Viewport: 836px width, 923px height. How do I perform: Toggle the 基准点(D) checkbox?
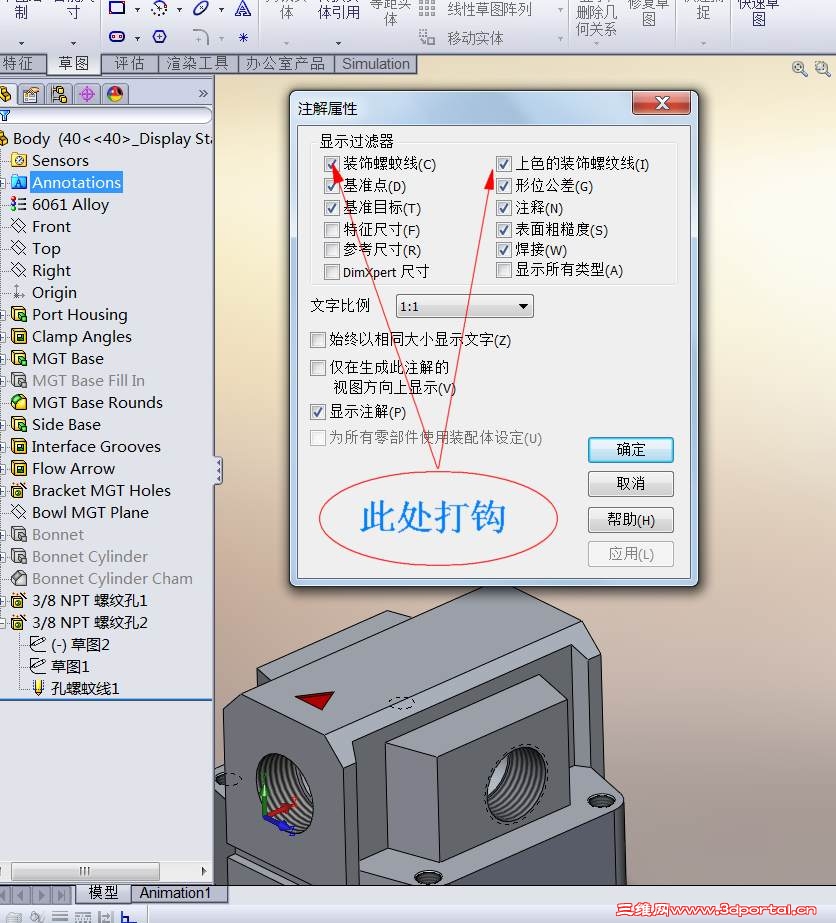click(332, 186)
